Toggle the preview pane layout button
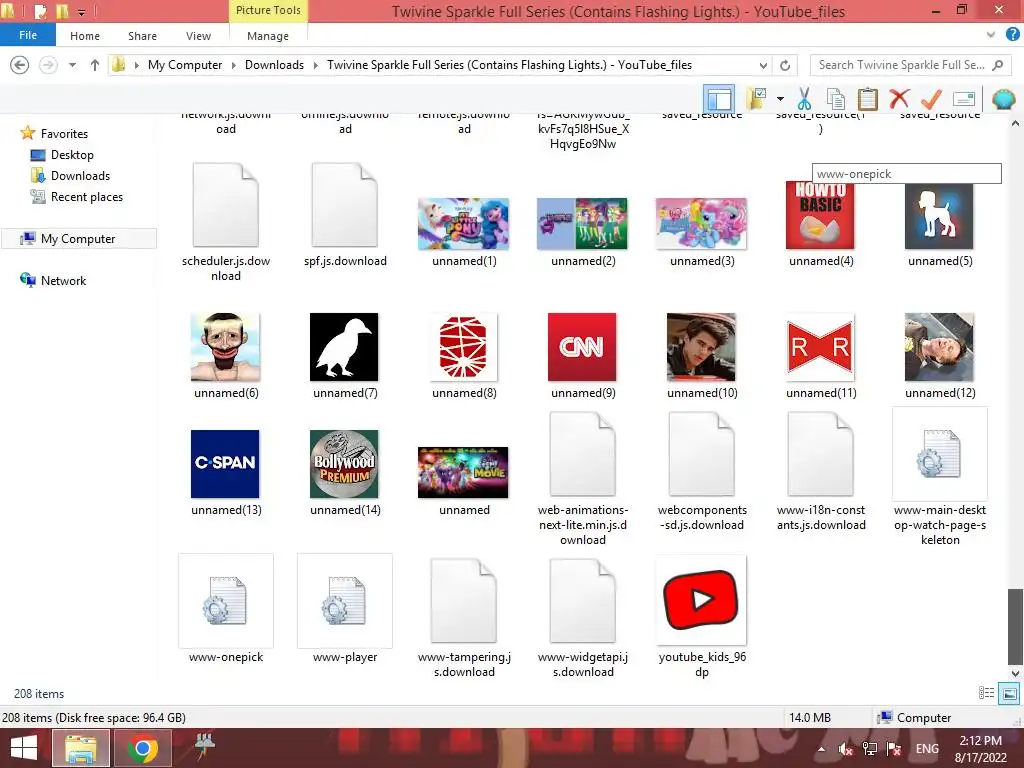Screen dimensions: 1024x768 pyautogui.click(x=719, y=99)
